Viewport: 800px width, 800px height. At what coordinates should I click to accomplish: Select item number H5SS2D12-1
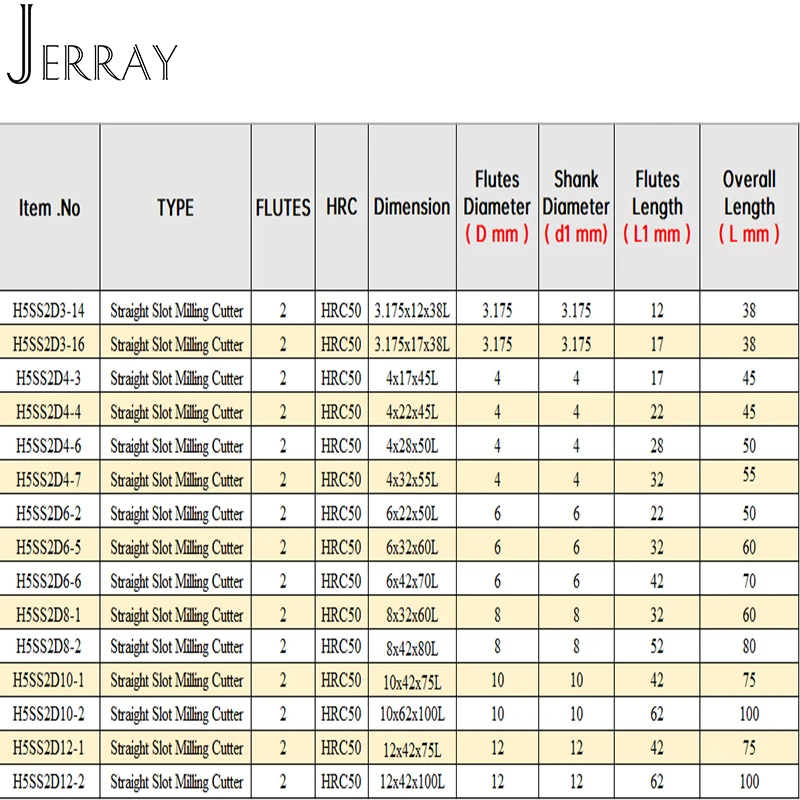click(x=48, y=748)
